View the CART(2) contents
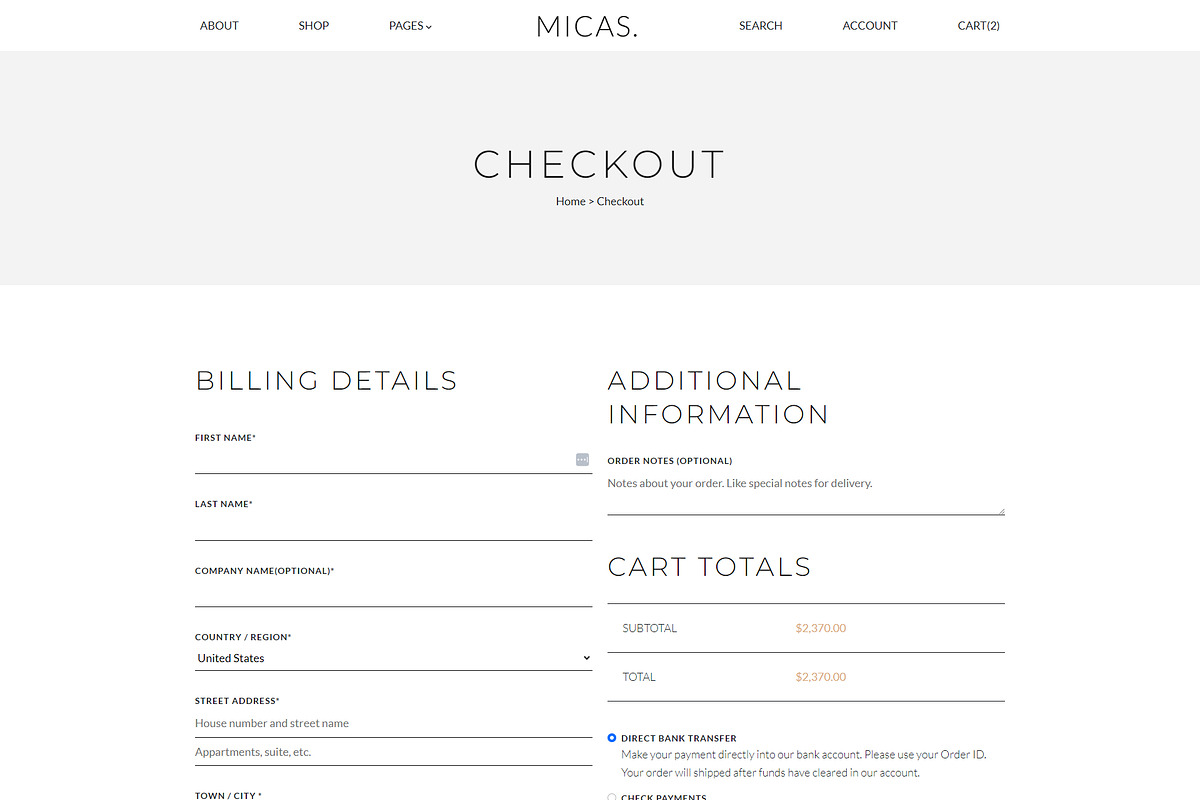 (978, 26)
